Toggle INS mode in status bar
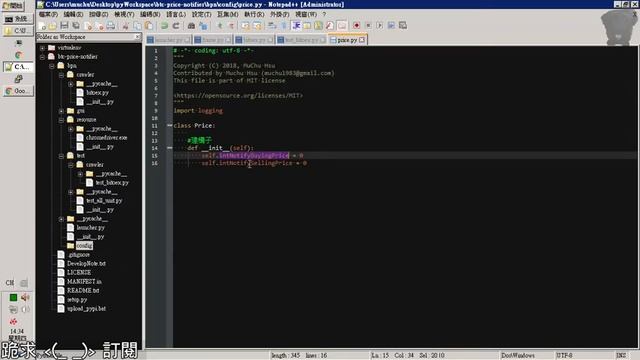This screenshot has height=360, width=640. tap(621, 355)
